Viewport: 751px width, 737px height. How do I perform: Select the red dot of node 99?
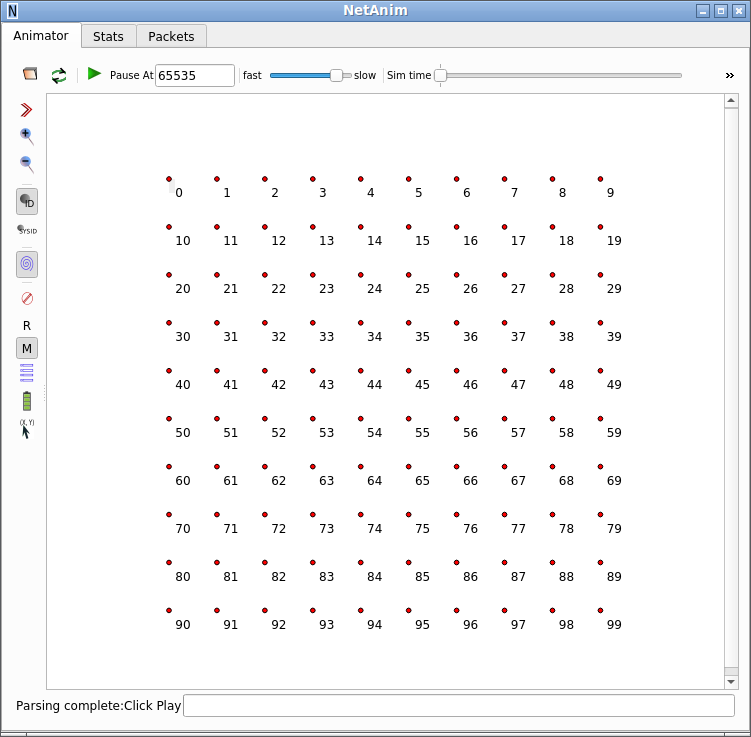coord(600,611)
